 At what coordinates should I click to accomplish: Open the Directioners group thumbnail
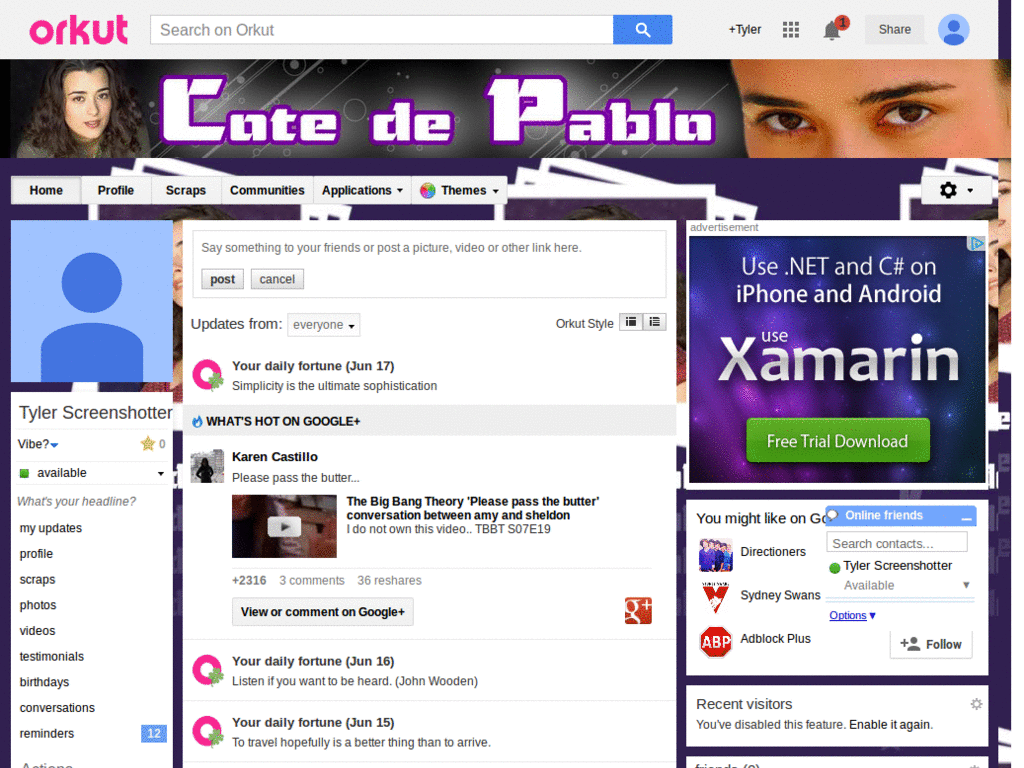pyautogui.click(x=715, y=554)
